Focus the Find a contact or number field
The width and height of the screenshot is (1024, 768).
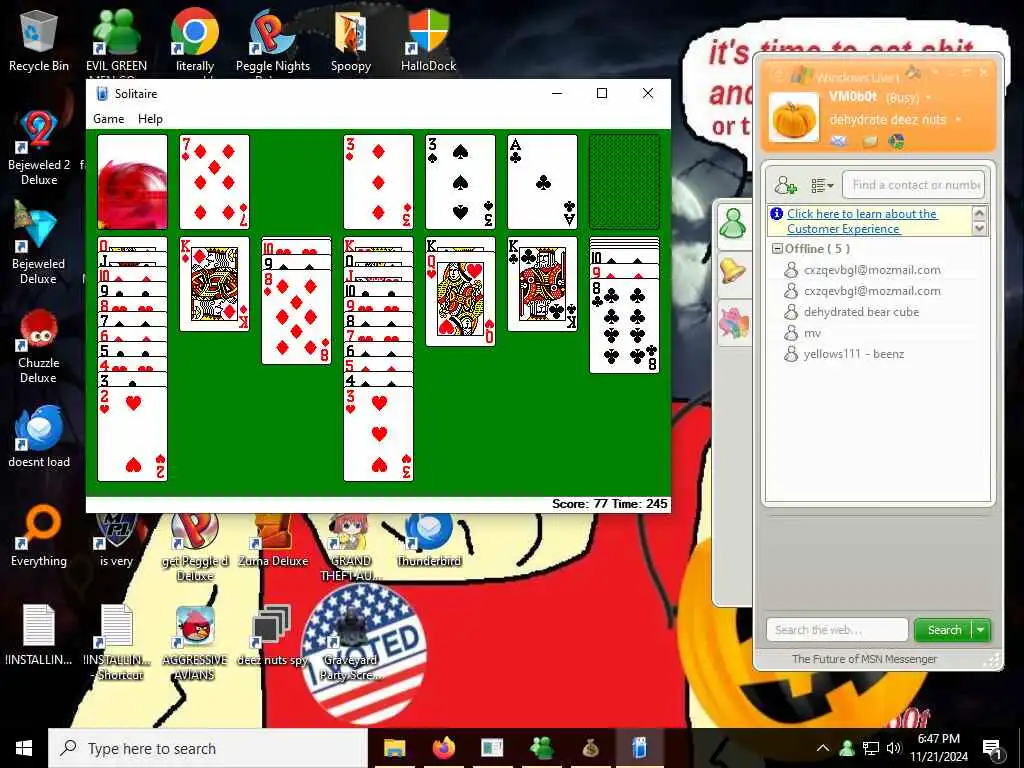[914, 185]
